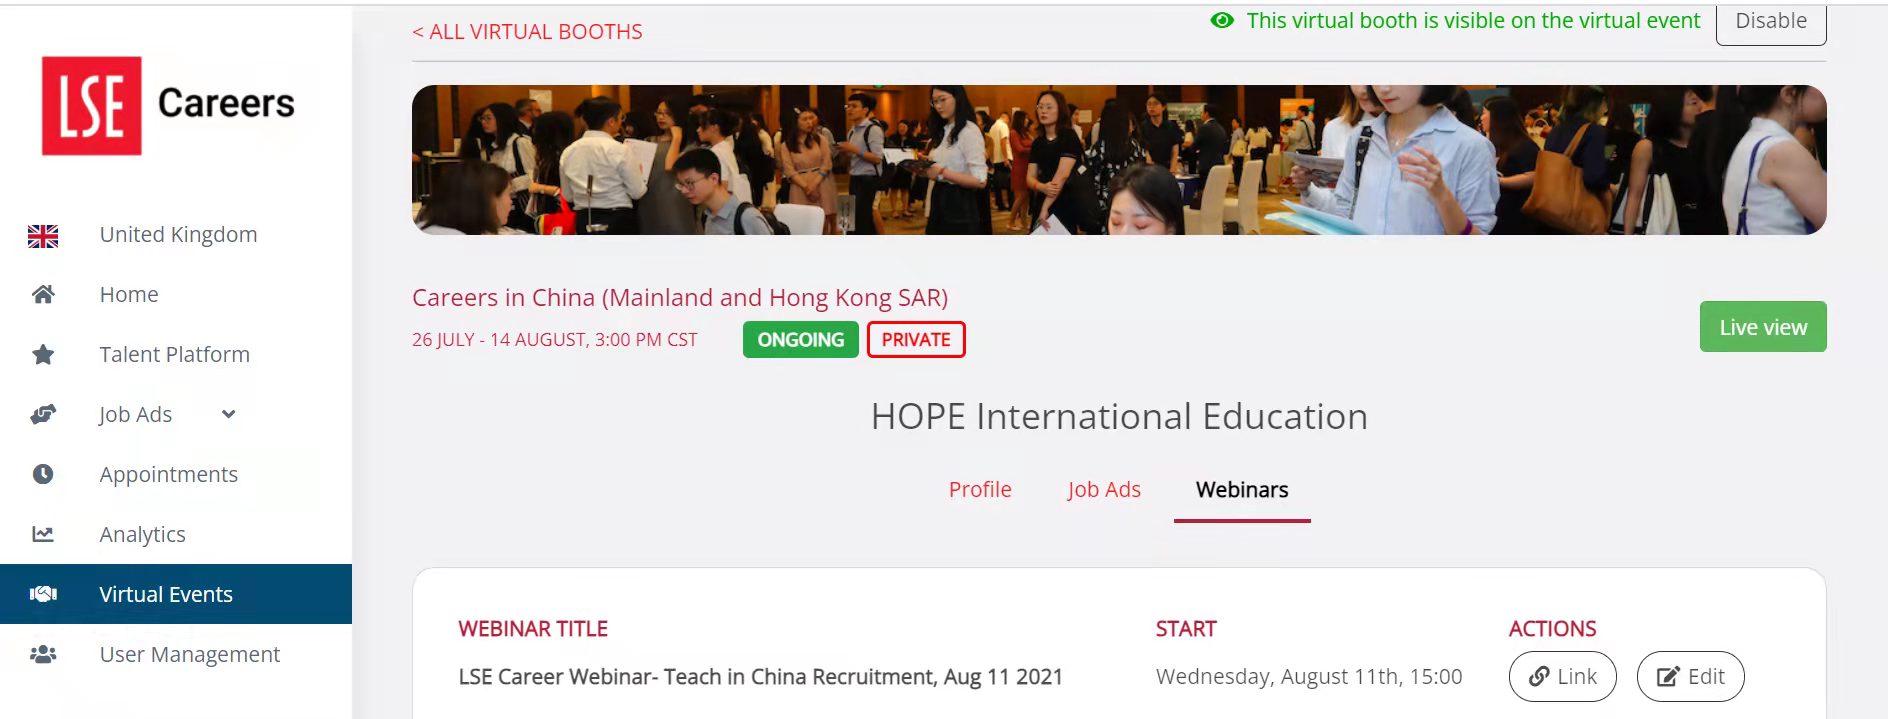Disable the virtual booth visibility
This screenshot has width=1888, height=719.
[x=1771, y=22]
